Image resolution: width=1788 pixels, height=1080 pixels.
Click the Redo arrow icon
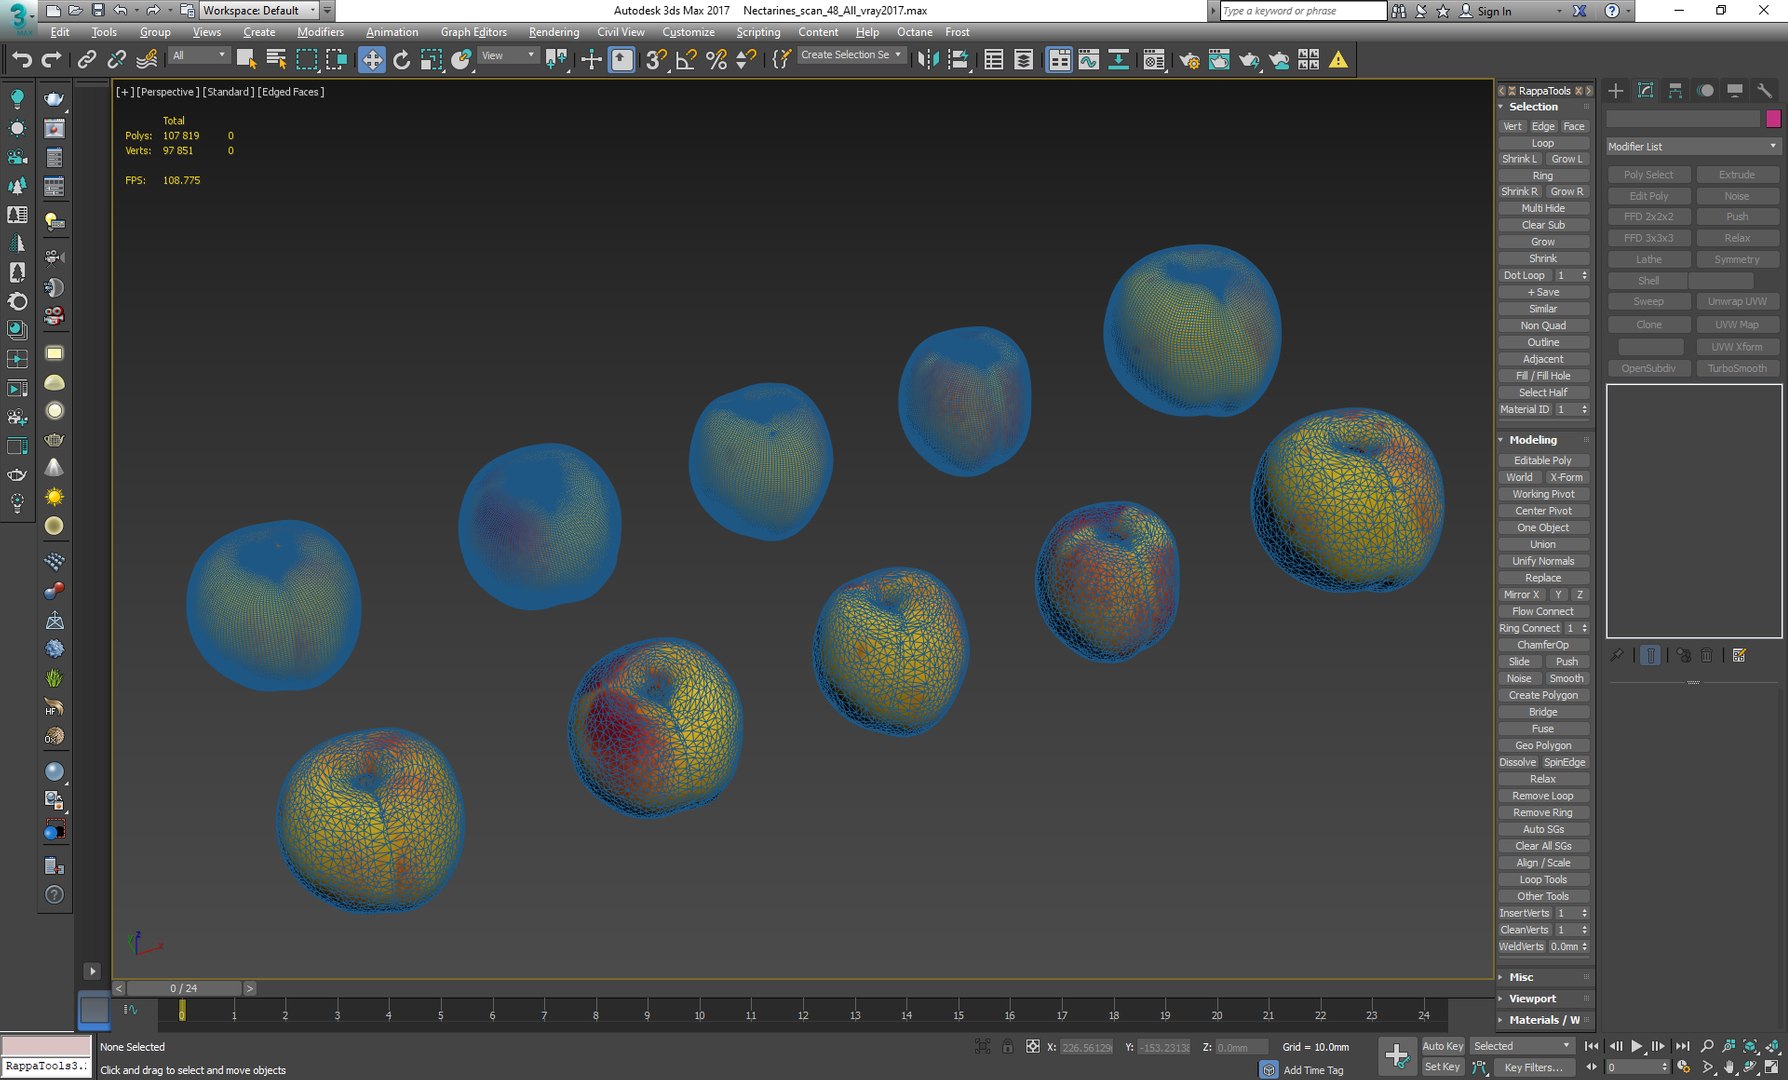coord(50,60)
